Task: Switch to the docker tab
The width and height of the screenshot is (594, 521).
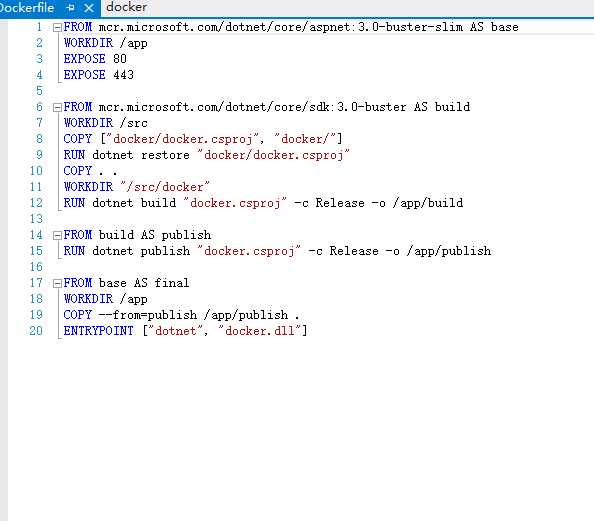Action: (127, 7)
